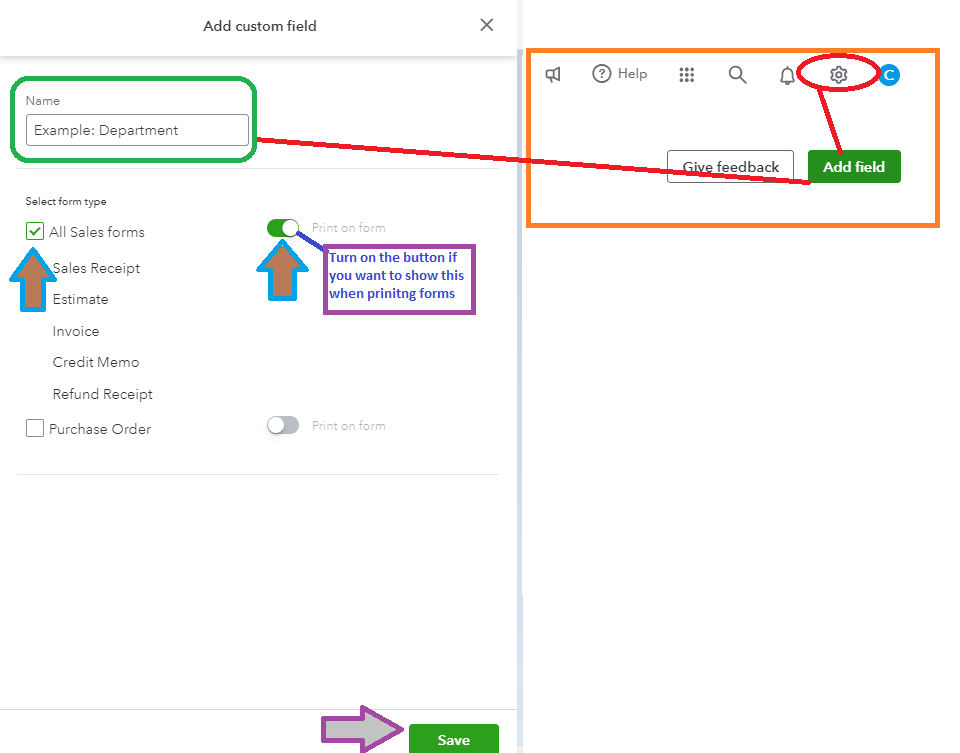This screenshot has width=960, height=753.
Task: Click the Add custom field title
Action: pos(260,26)
